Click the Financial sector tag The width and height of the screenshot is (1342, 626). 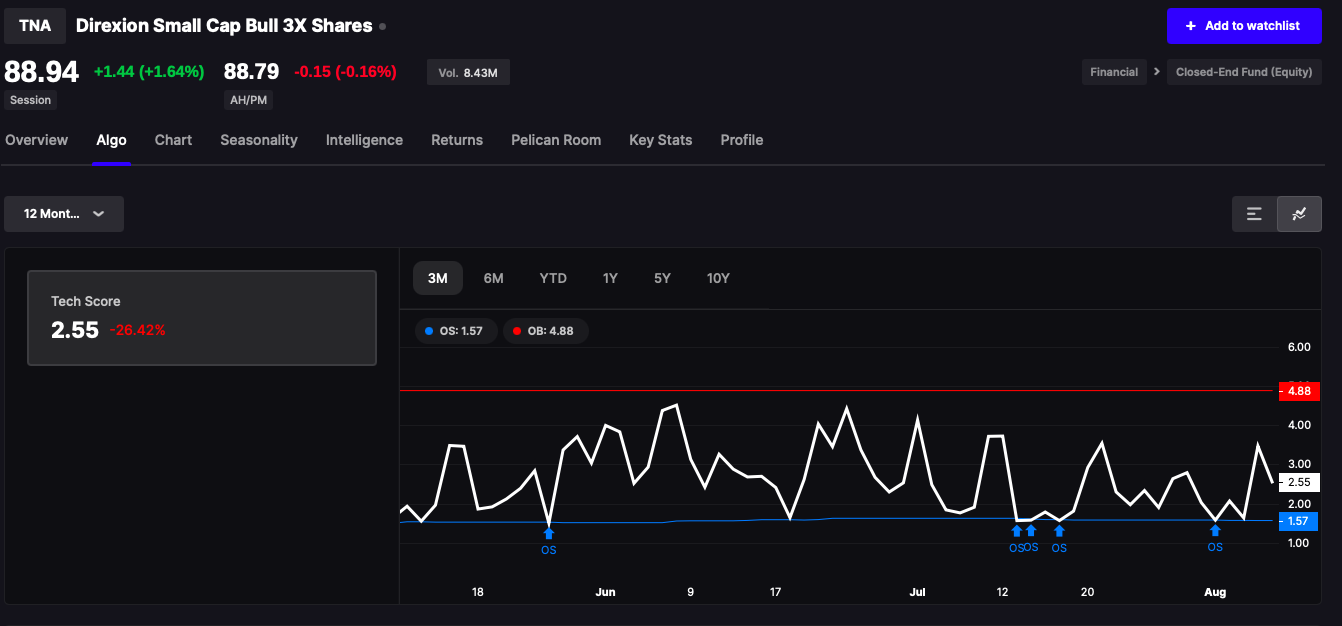pyautogui.click(x=1114, y=72)
